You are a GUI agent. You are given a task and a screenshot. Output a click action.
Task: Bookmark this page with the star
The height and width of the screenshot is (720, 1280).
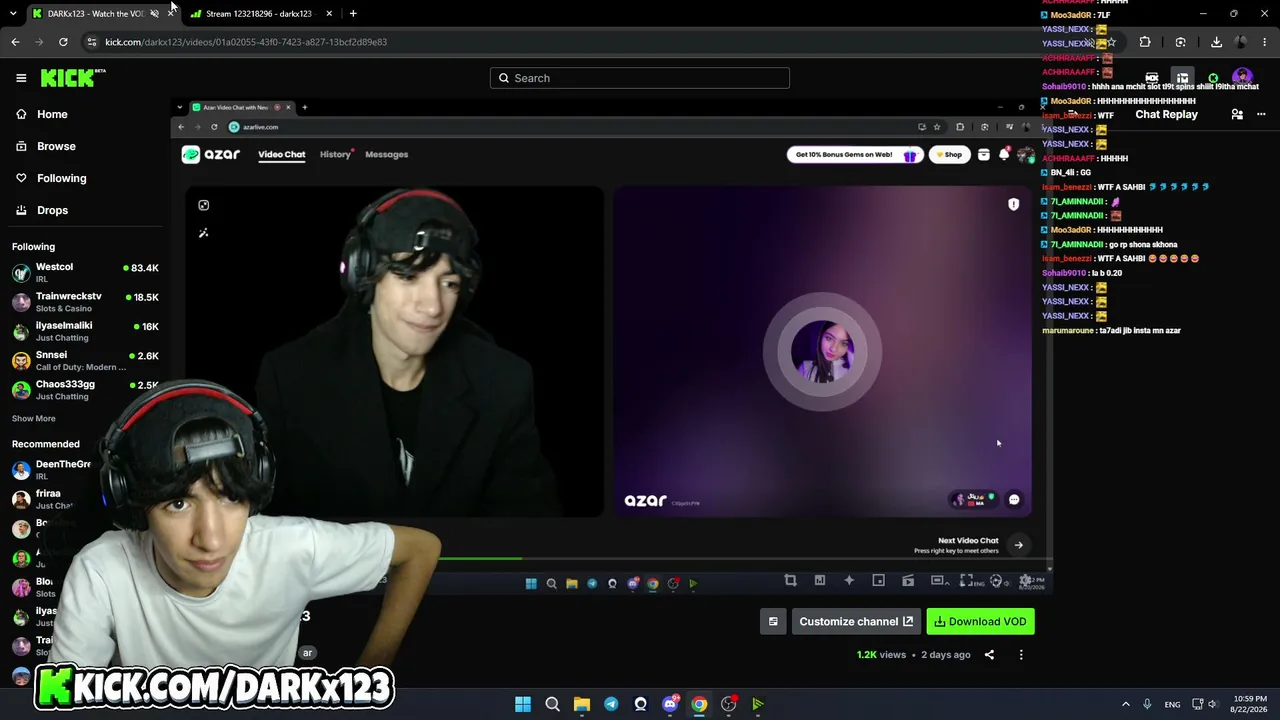(1111, 42)
